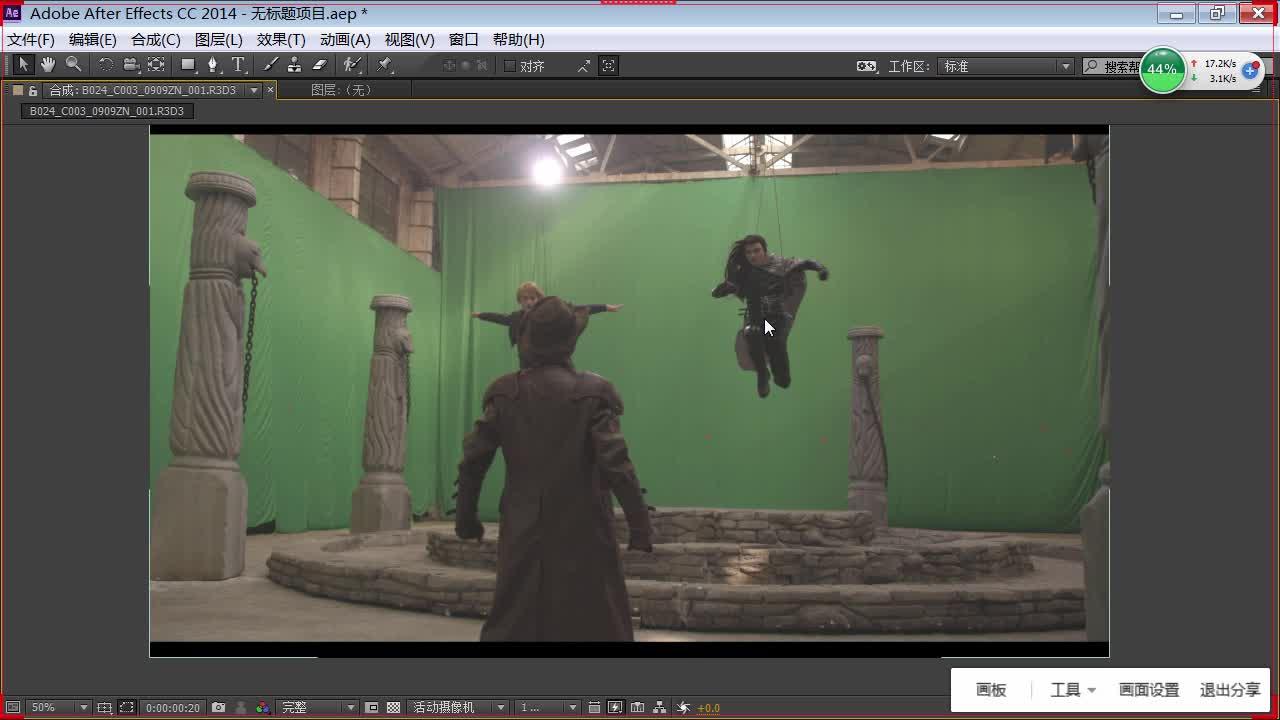
Task: Click the blue plus network widget button
Action: coord(1250,71)
